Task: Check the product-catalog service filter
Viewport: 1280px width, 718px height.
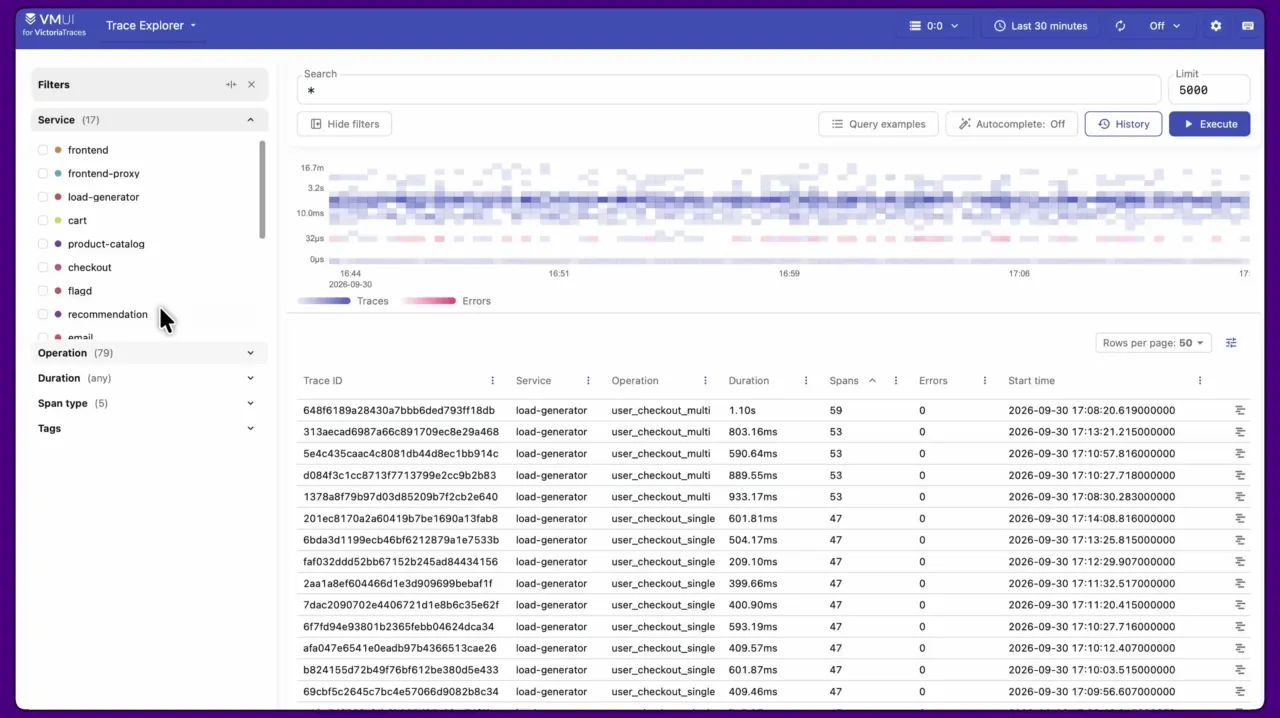Action: coord(43,244)
